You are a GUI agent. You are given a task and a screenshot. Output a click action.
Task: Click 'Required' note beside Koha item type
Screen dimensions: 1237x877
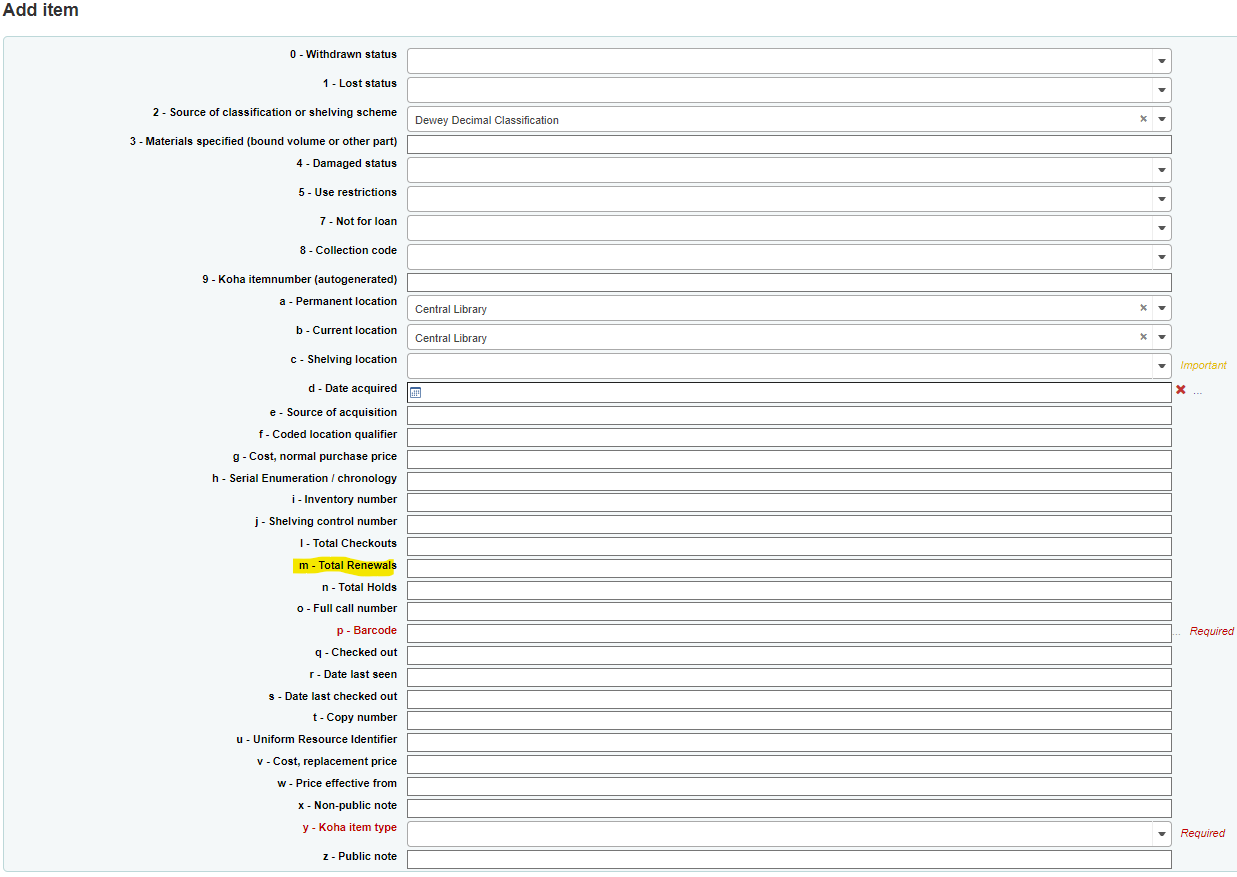1203,834
